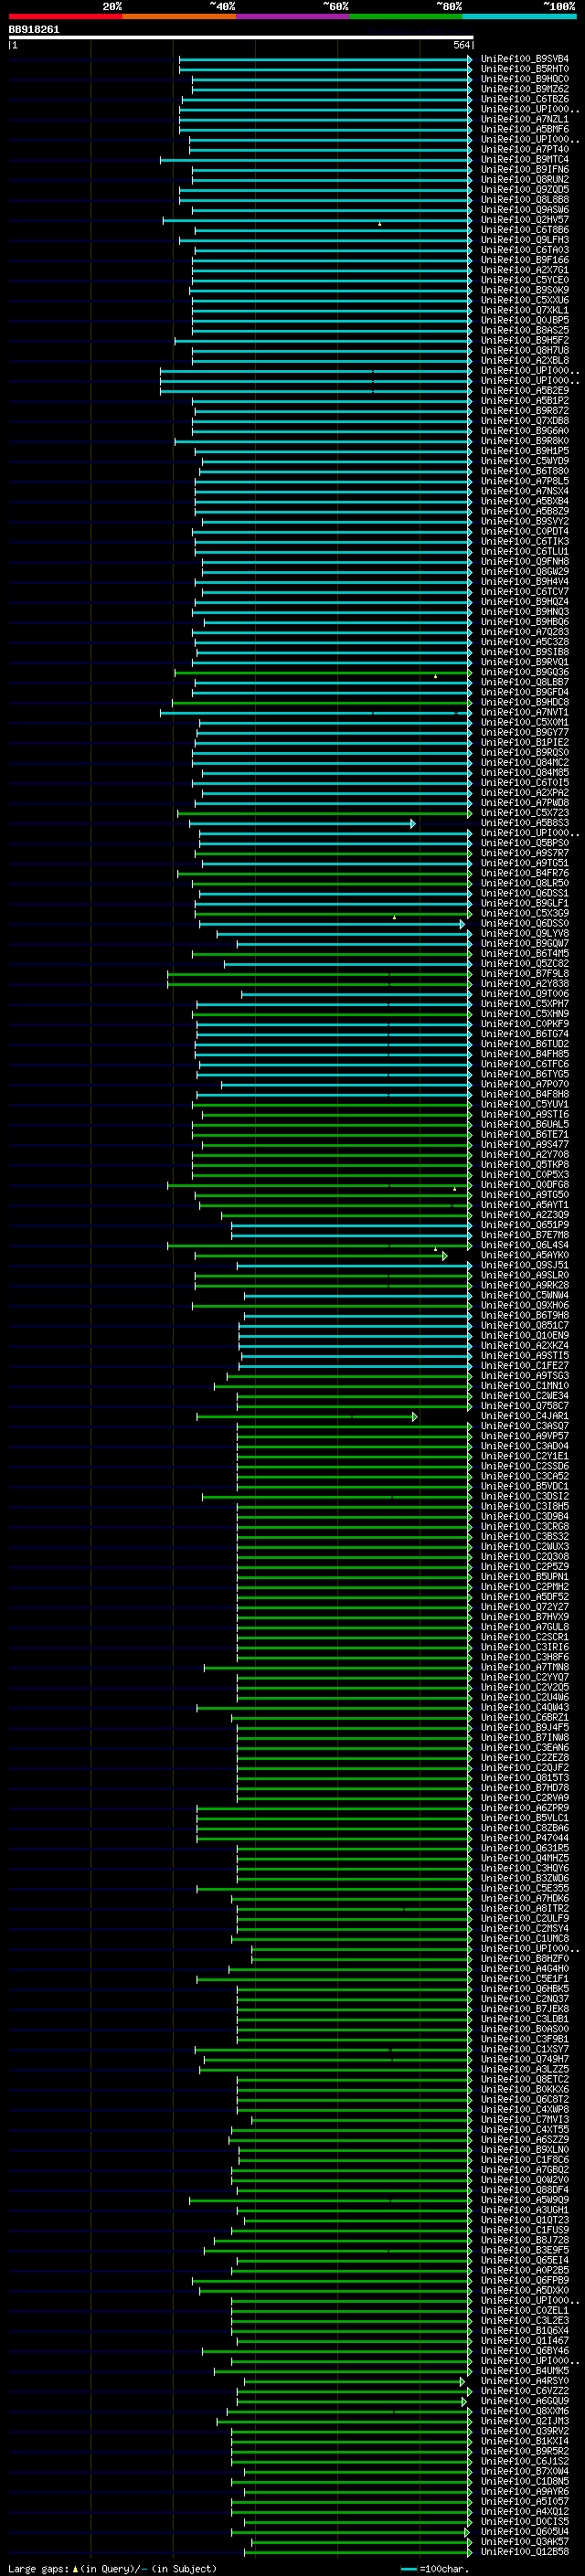Select label UniRef100_Q8H7U8

(525, 350)
